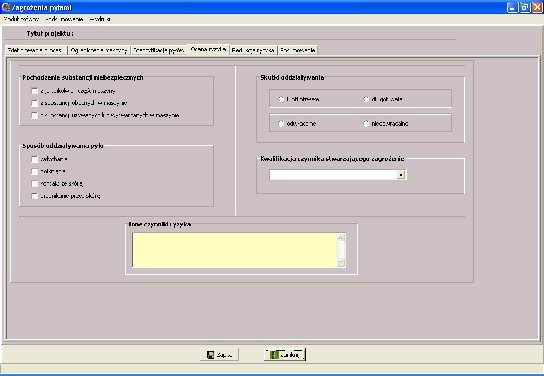Viewport: 544px width, 376px height.
Task: Select the długotrwałe radio button
Action: pyautogui.click(x=366, y=99)
